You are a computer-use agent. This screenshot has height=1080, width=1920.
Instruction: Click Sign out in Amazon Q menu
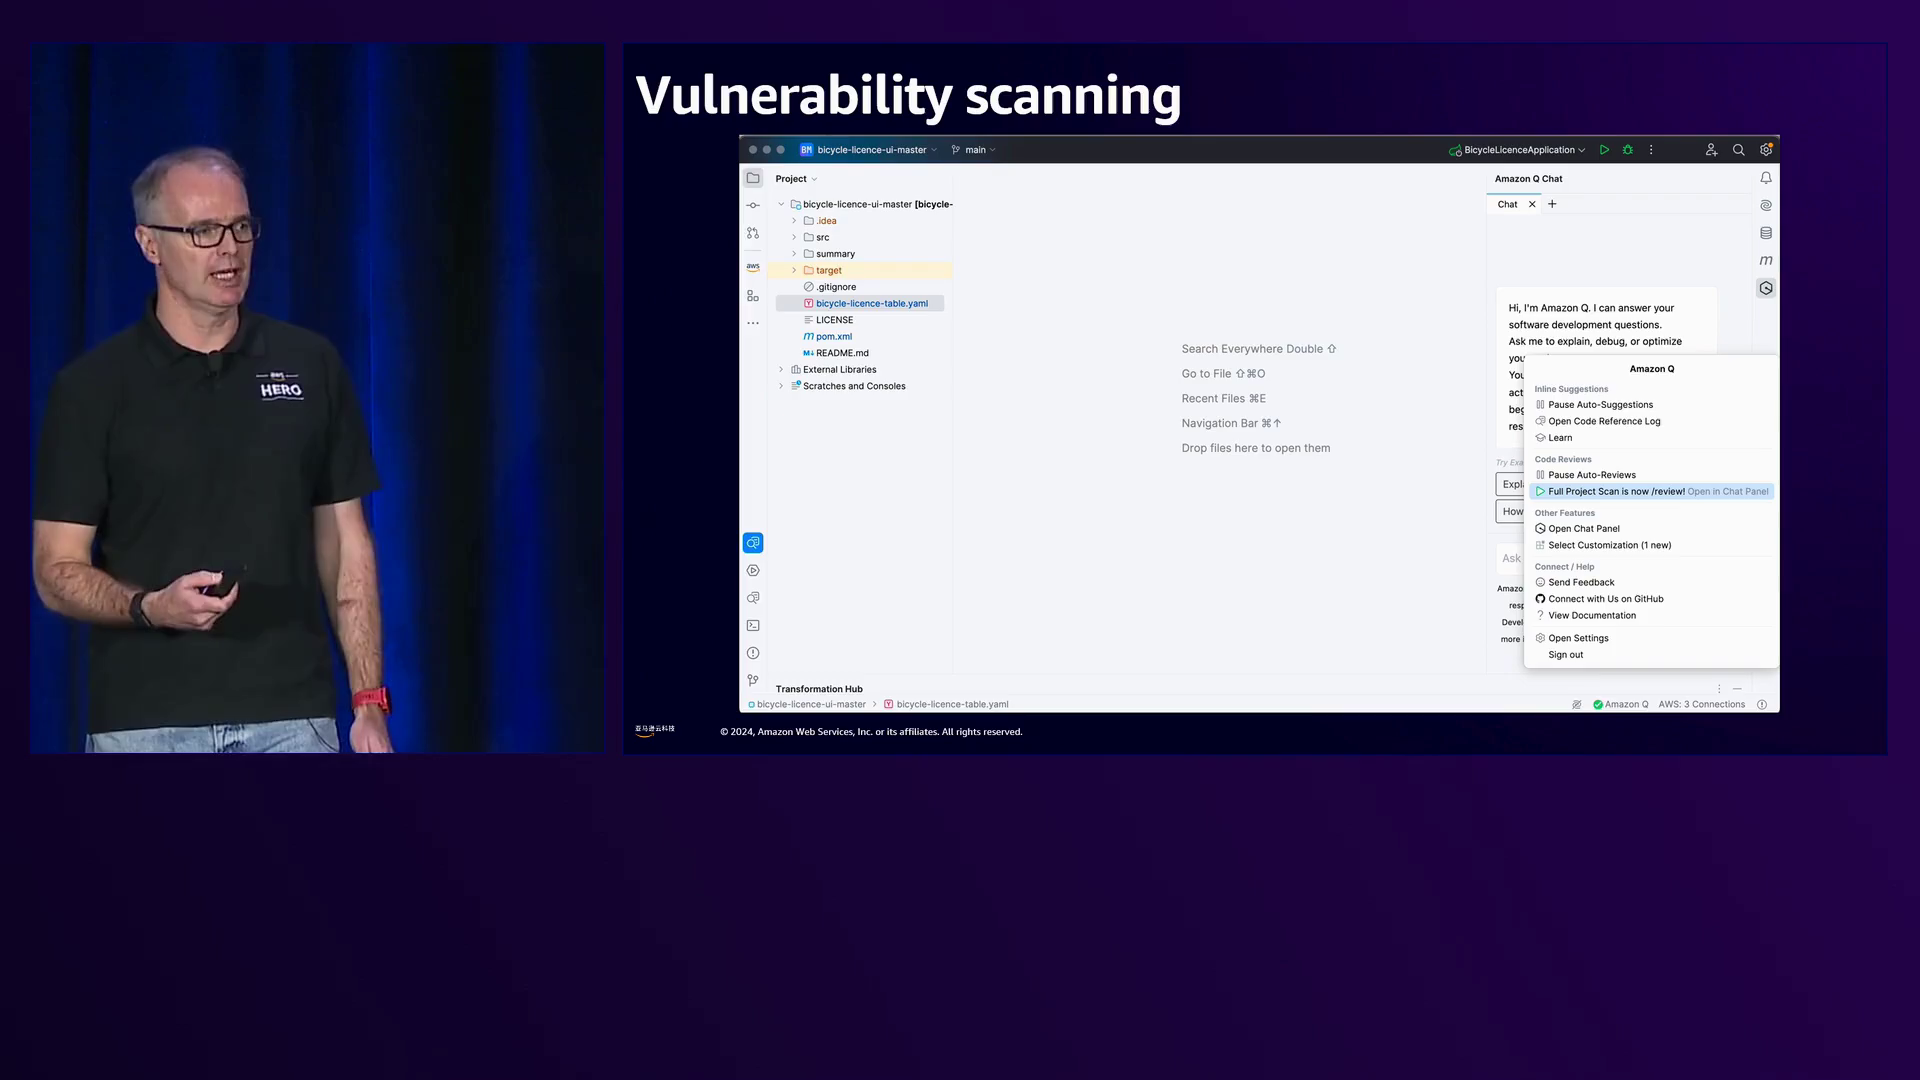(x=1565, y=655)
